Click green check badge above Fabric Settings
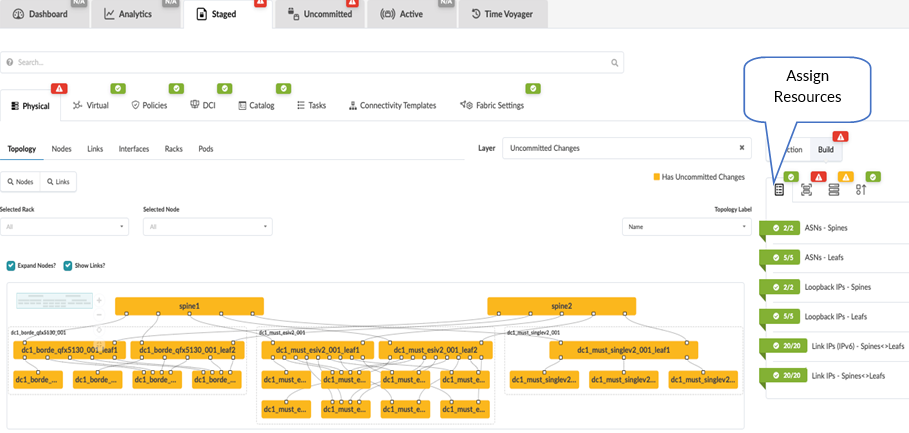 [x=533, y=88]
